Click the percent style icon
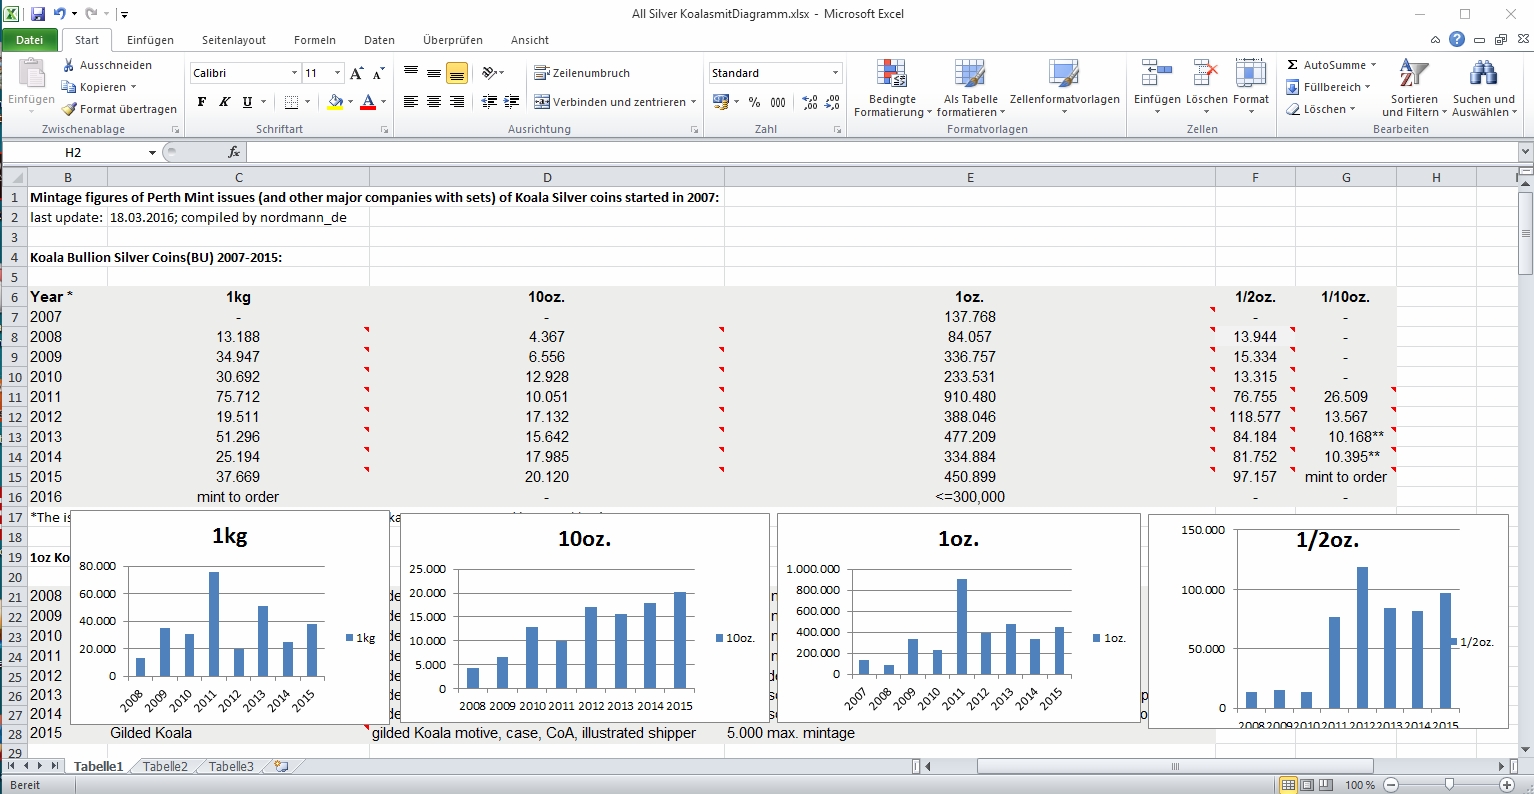 tap(754, 102)
